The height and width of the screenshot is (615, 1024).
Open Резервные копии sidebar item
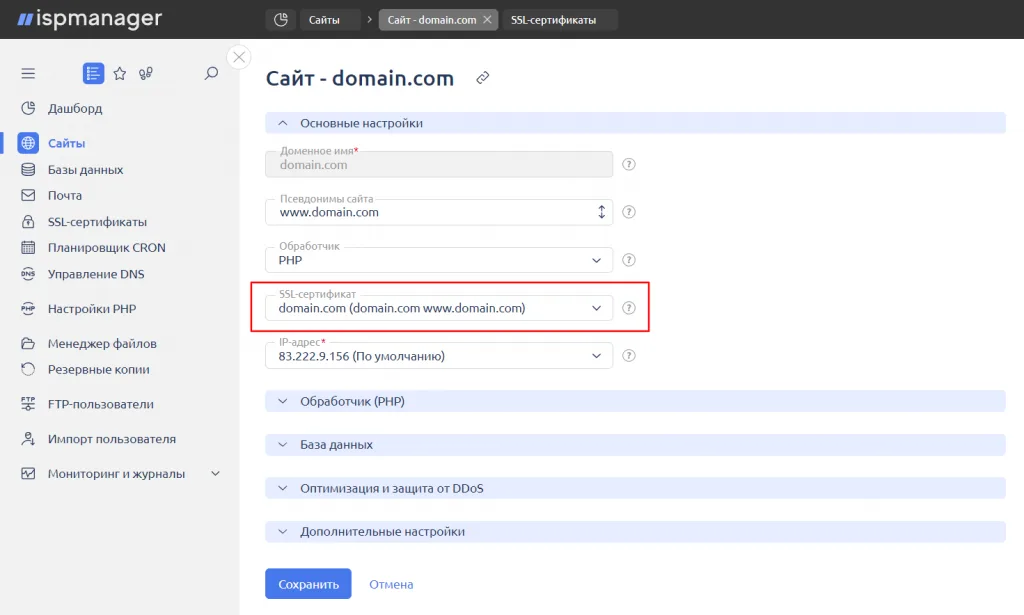point(99,370)
